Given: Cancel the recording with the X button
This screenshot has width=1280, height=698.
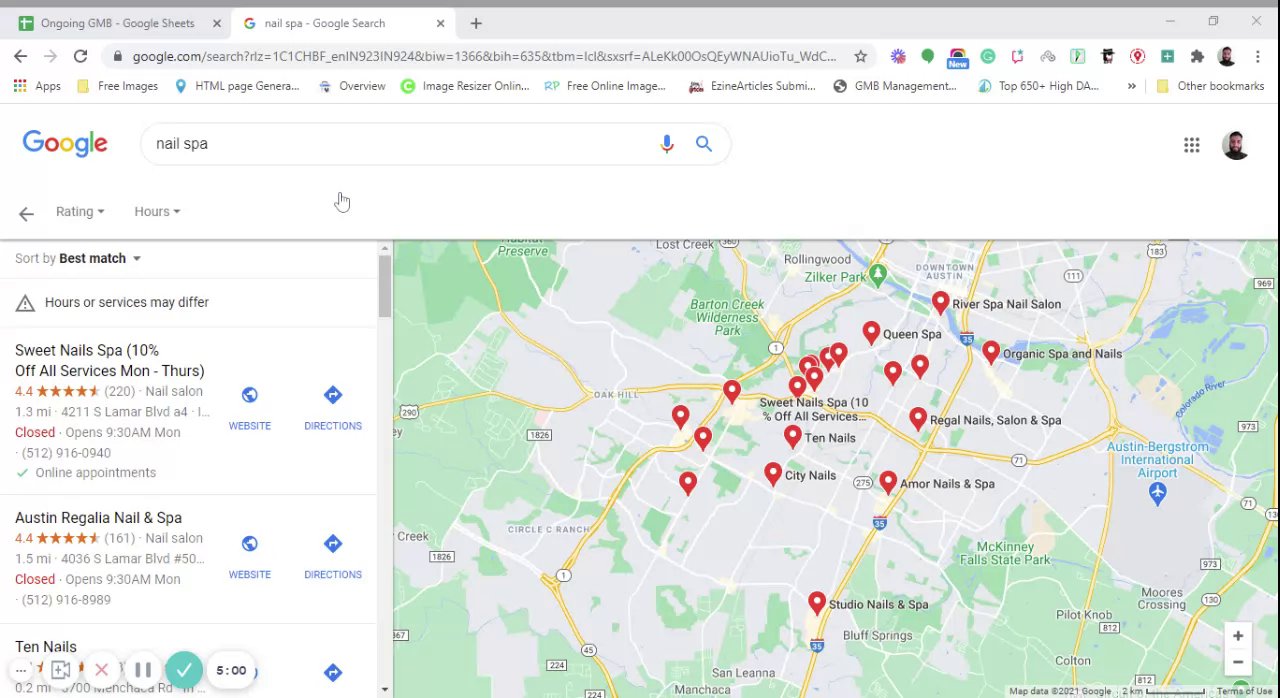Looking at the screenshot, I should pos(101,670).
